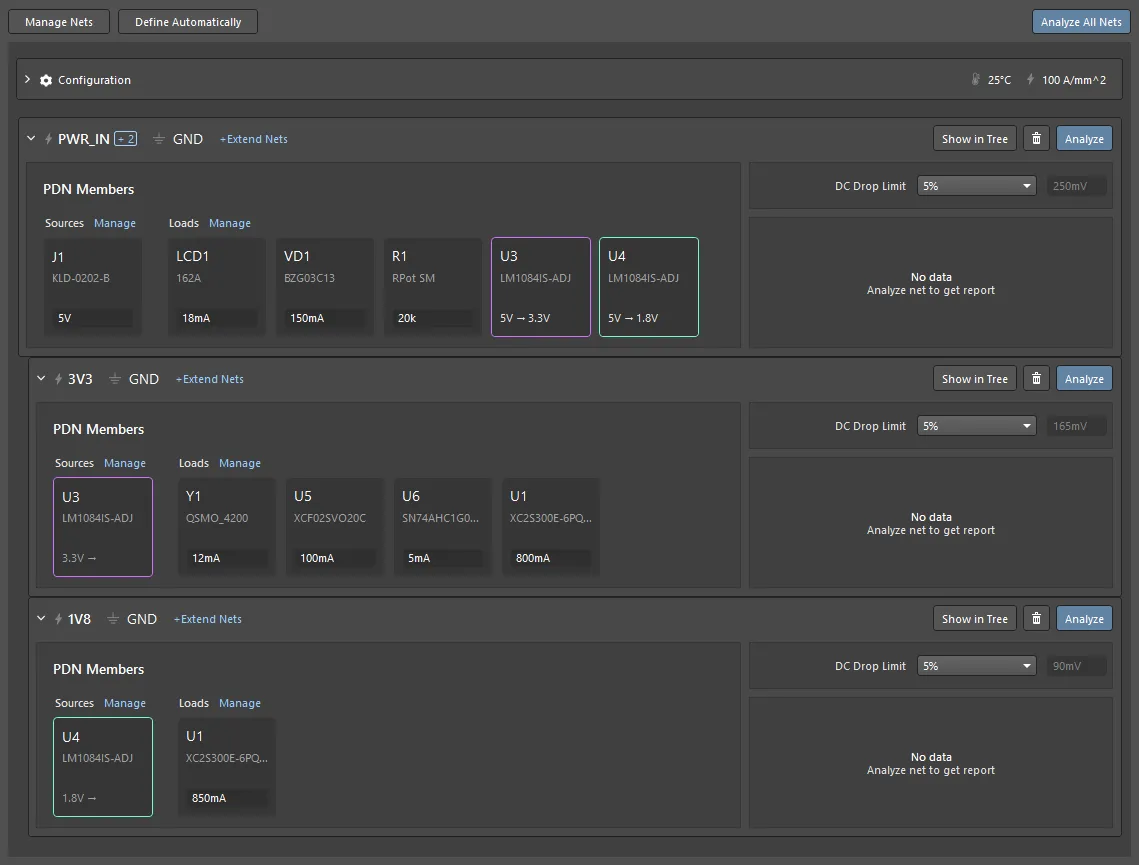Click trash icon for 1V8 net

tap(1036, 619)
